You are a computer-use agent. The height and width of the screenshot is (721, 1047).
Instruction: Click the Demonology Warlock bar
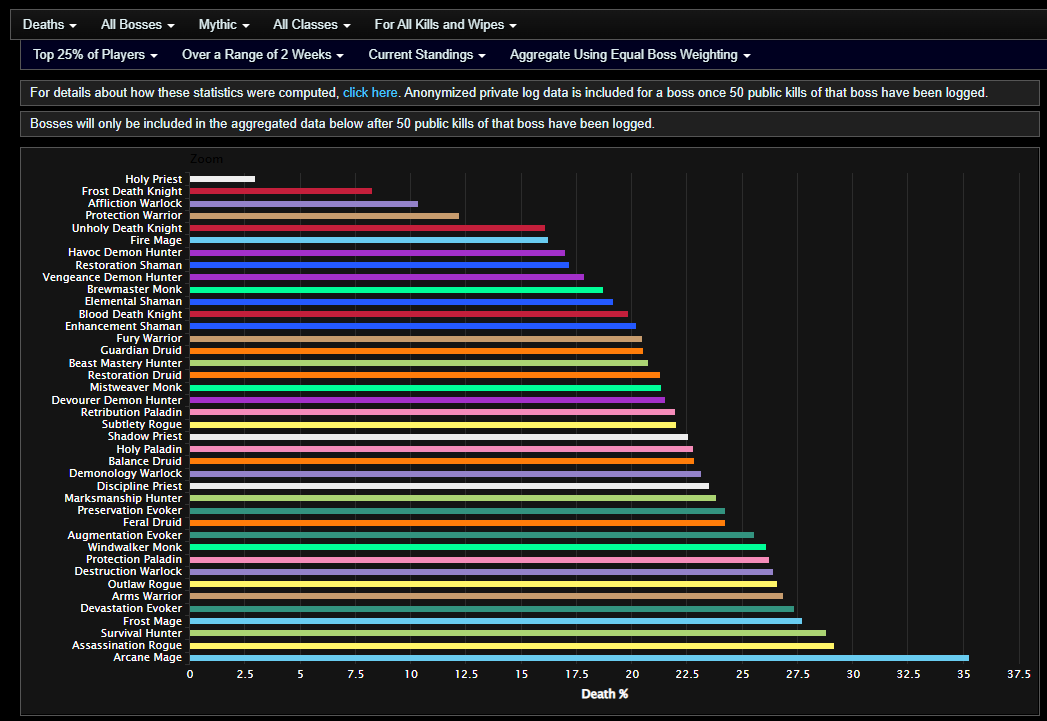(x=445, y=473)
